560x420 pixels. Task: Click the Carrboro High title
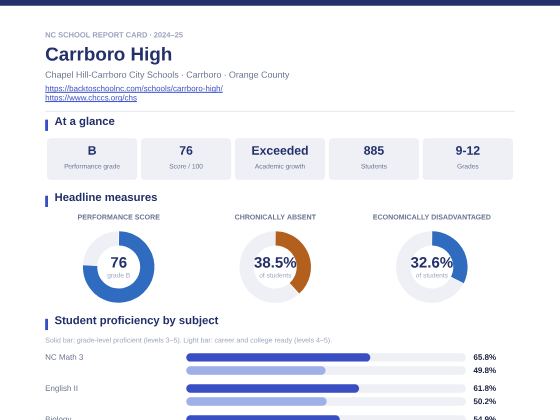point(109,54)
